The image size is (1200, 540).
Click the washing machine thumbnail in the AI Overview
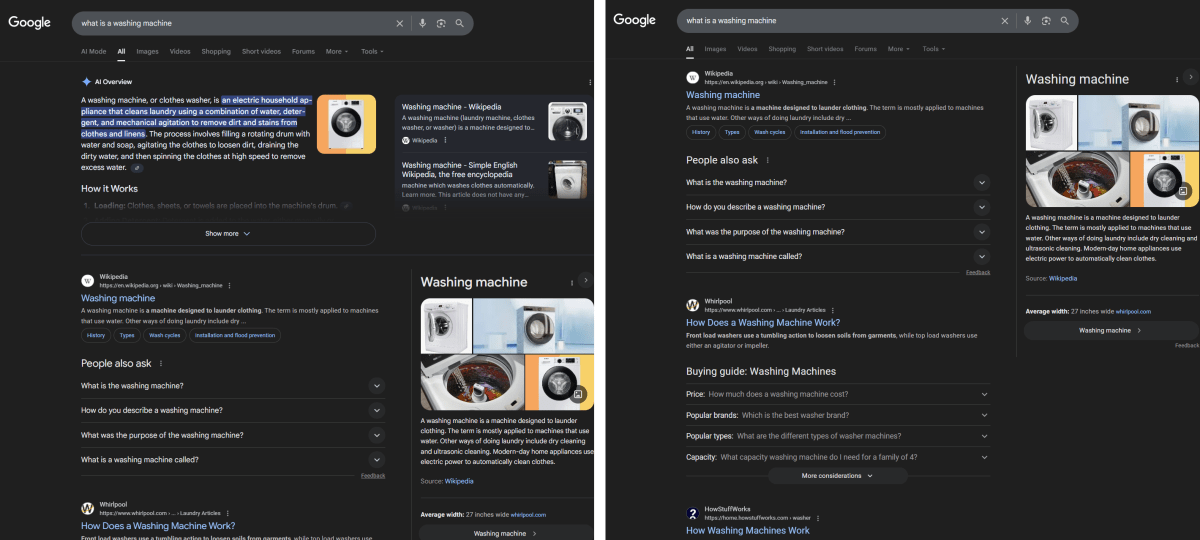coord(346,124)
